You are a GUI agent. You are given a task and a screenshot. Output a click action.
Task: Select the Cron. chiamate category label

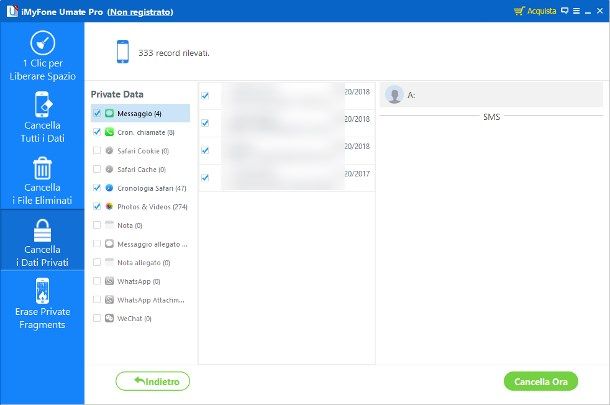pos(146,132)
